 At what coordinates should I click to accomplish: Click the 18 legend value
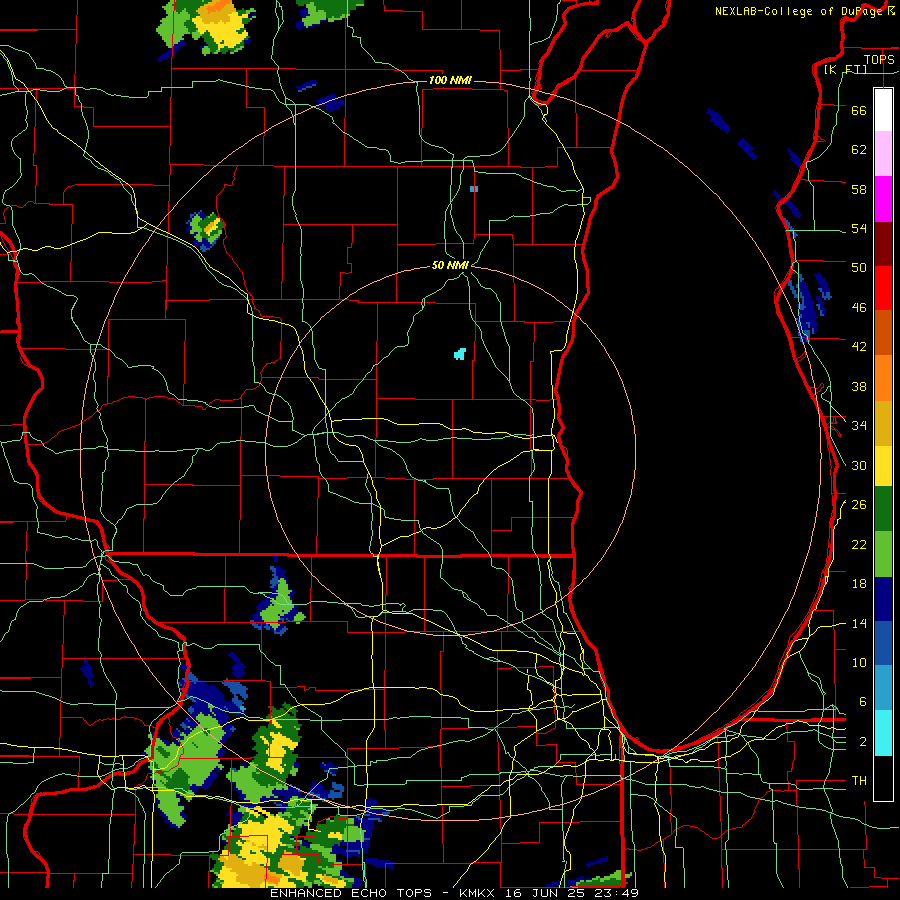point(859,584)
